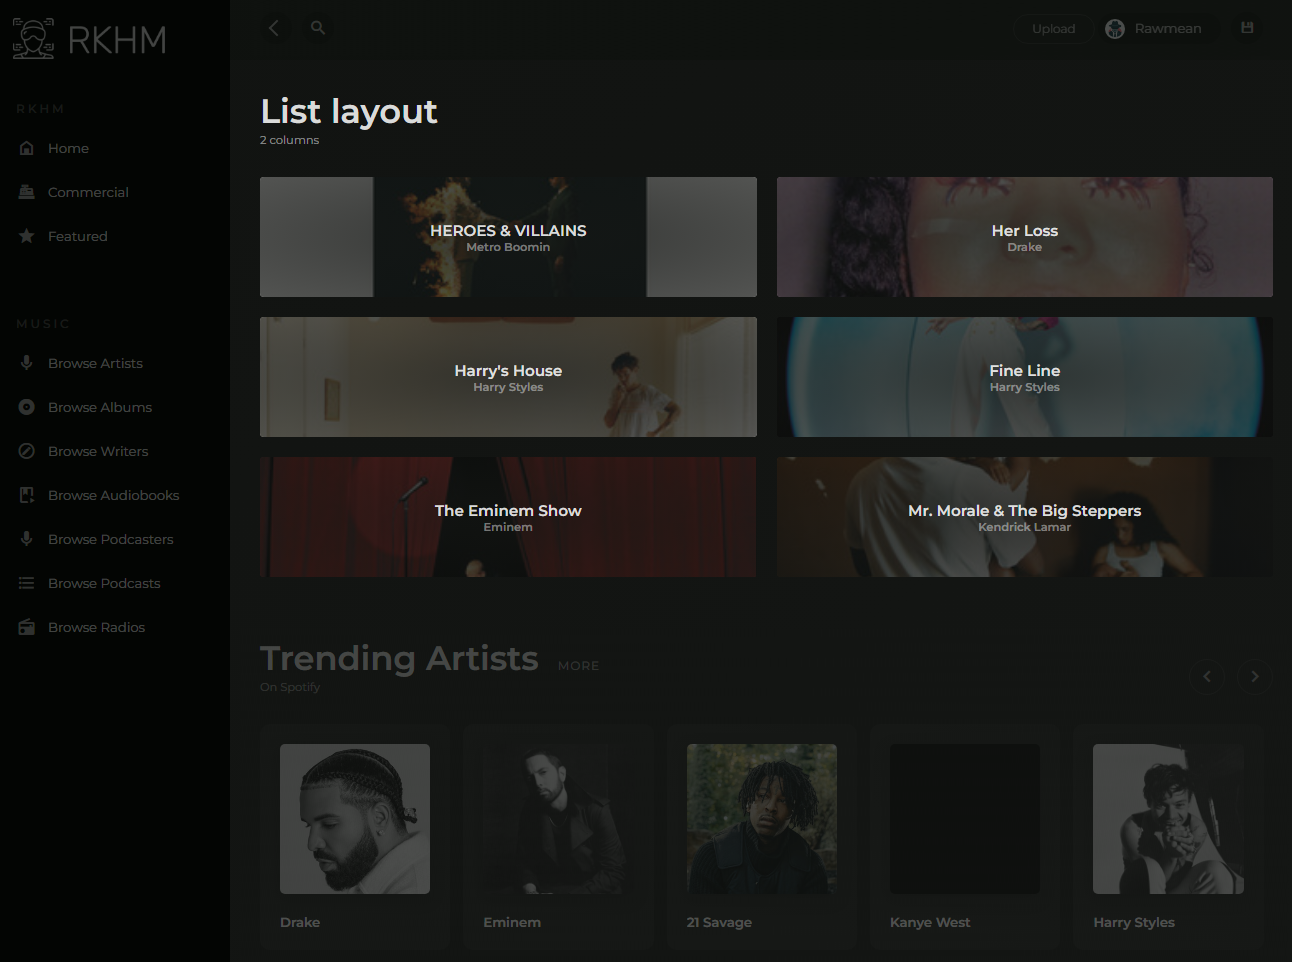This screenshot has height=962, width=1292.
Task: Open the Harry's House album card
Action: (x=508, y=377)
